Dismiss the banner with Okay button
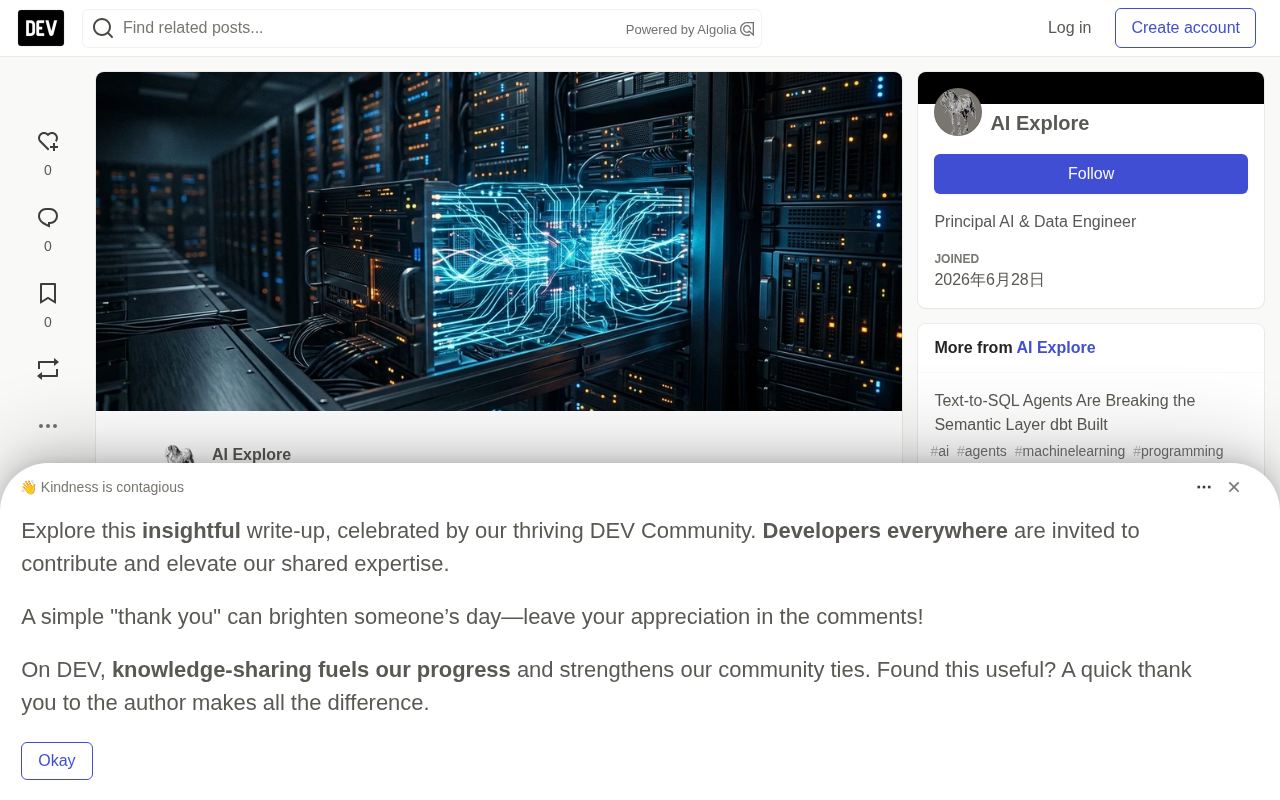1280x800 pixels. pyautogui.click(x=57, y=761)
